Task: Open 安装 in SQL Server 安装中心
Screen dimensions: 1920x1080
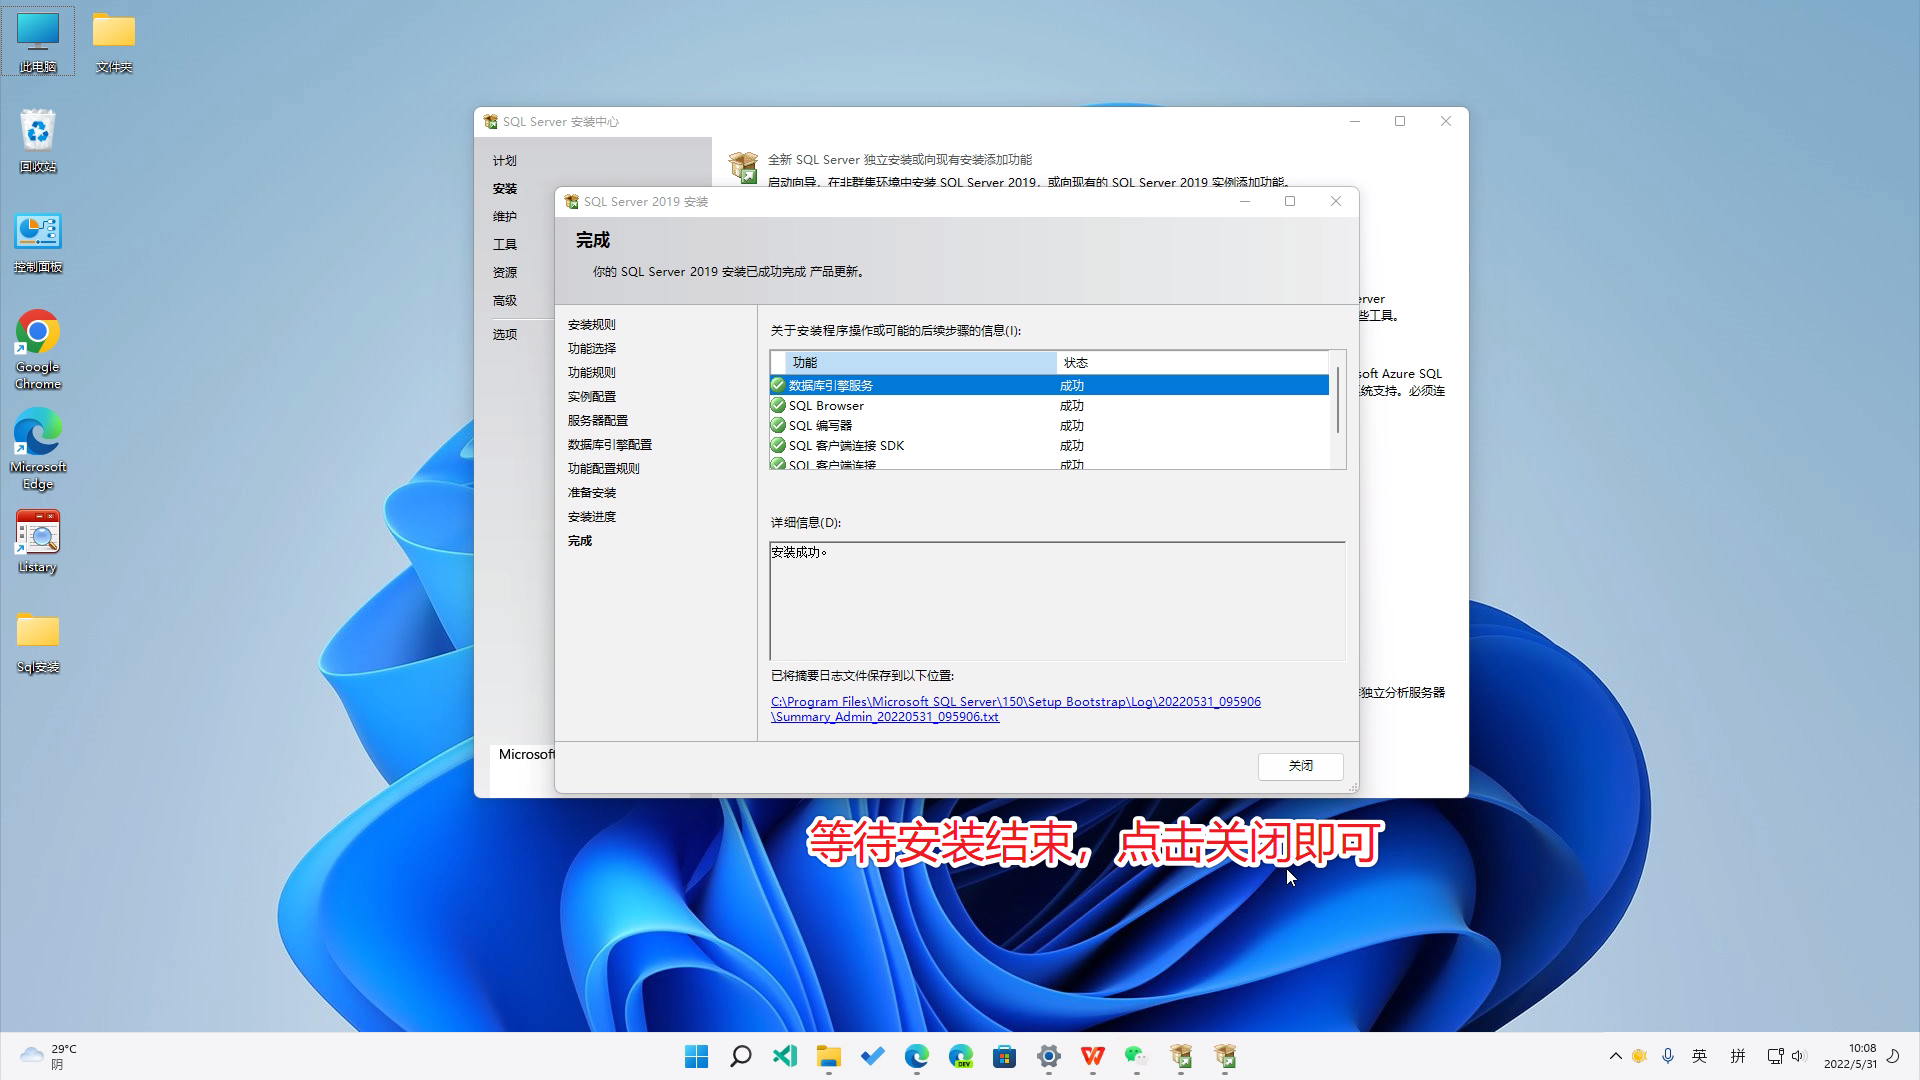Action: pyautogui.click(x=505, y=189)
